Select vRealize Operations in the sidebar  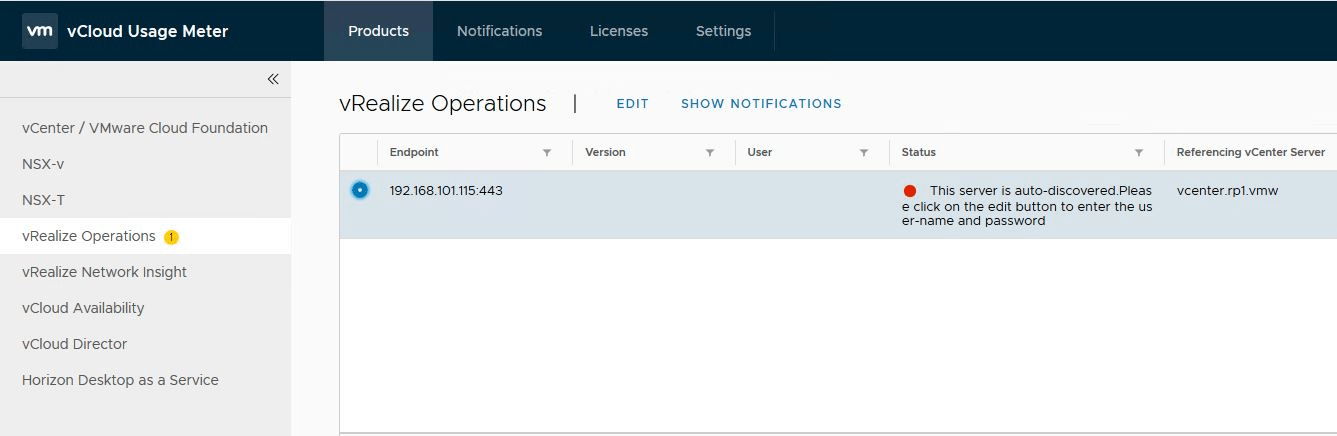tap(145, 236)
